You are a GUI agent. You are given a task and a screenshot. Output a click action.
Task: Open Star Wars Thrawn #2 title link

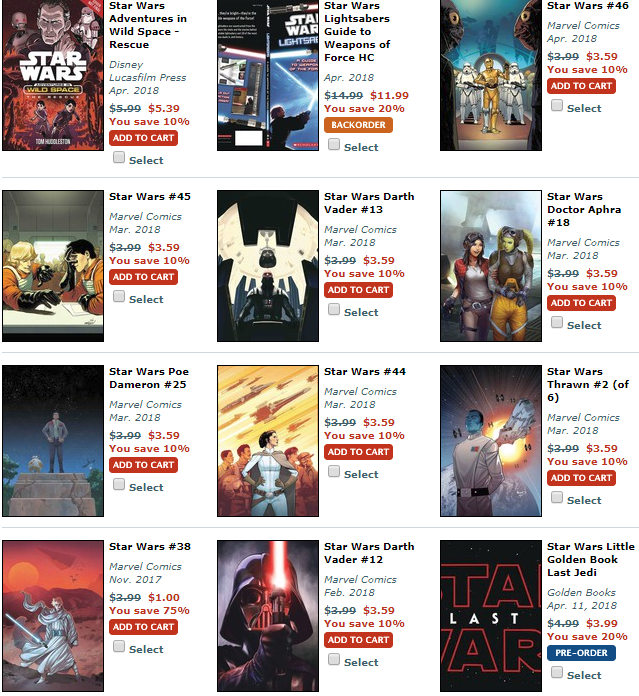coord(588,384)
